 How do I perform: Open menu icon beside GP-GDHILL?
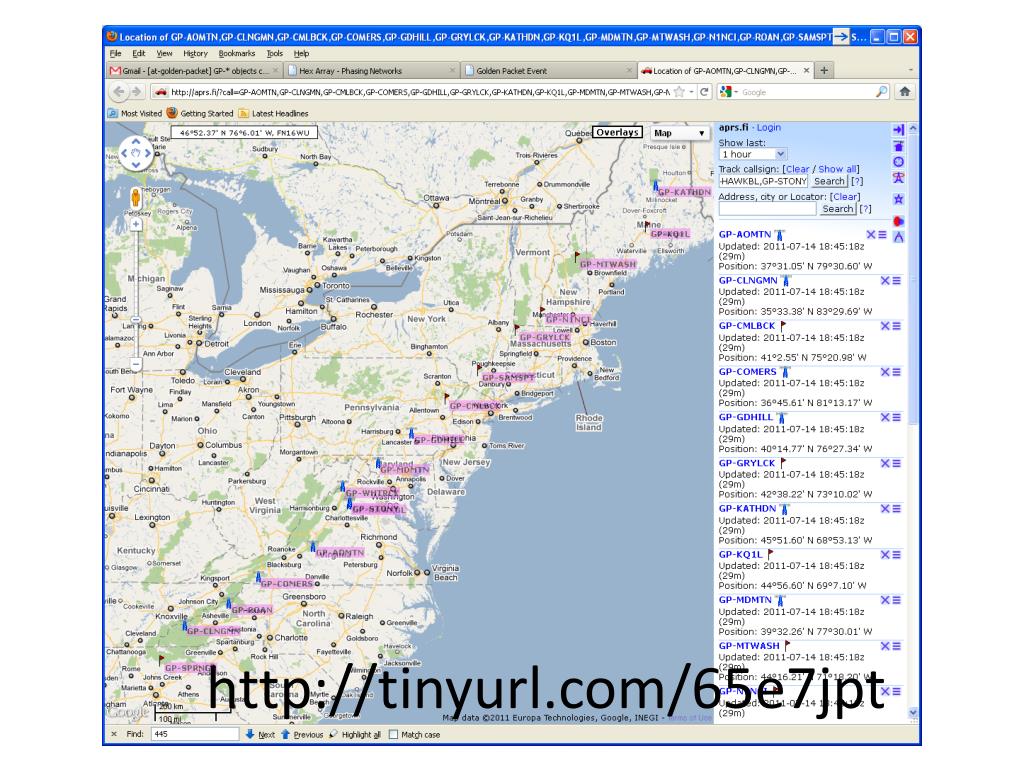(896, 417)
